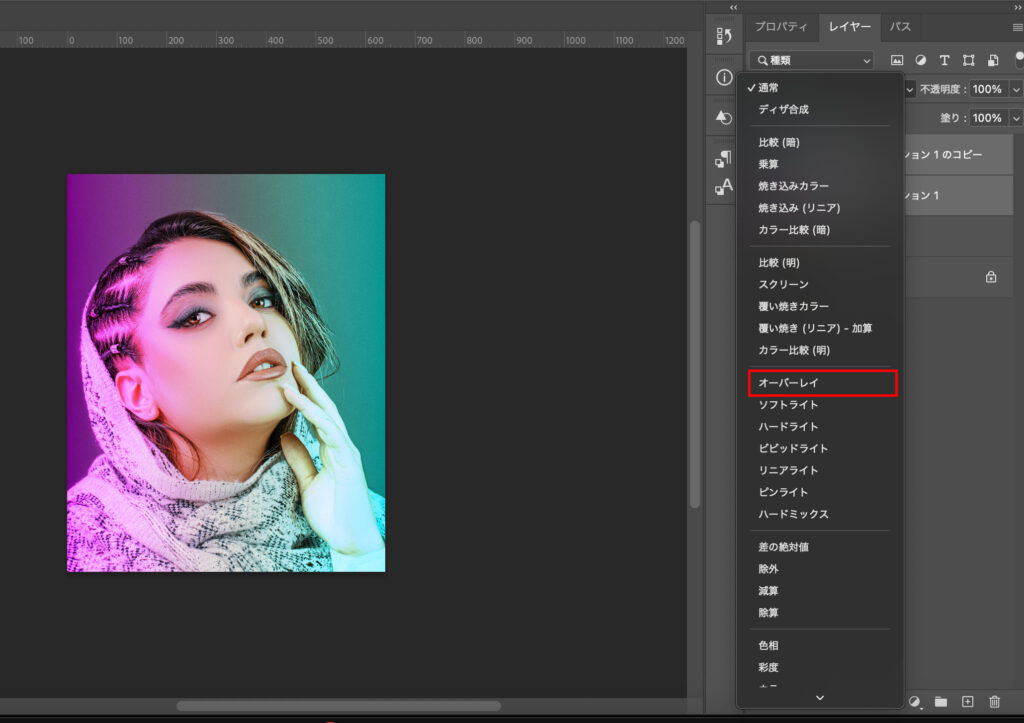Open the Info panel icon

tap(723, 77)
